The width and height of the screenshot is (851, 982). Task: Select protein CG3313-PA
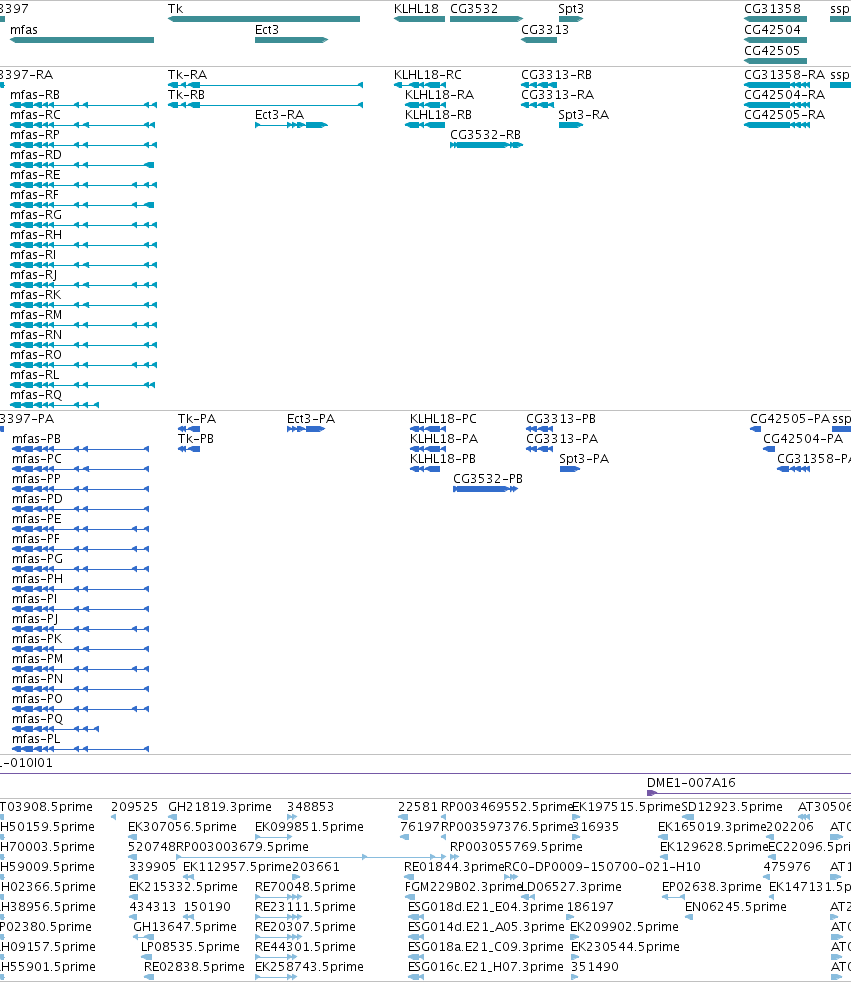(540, 449)
